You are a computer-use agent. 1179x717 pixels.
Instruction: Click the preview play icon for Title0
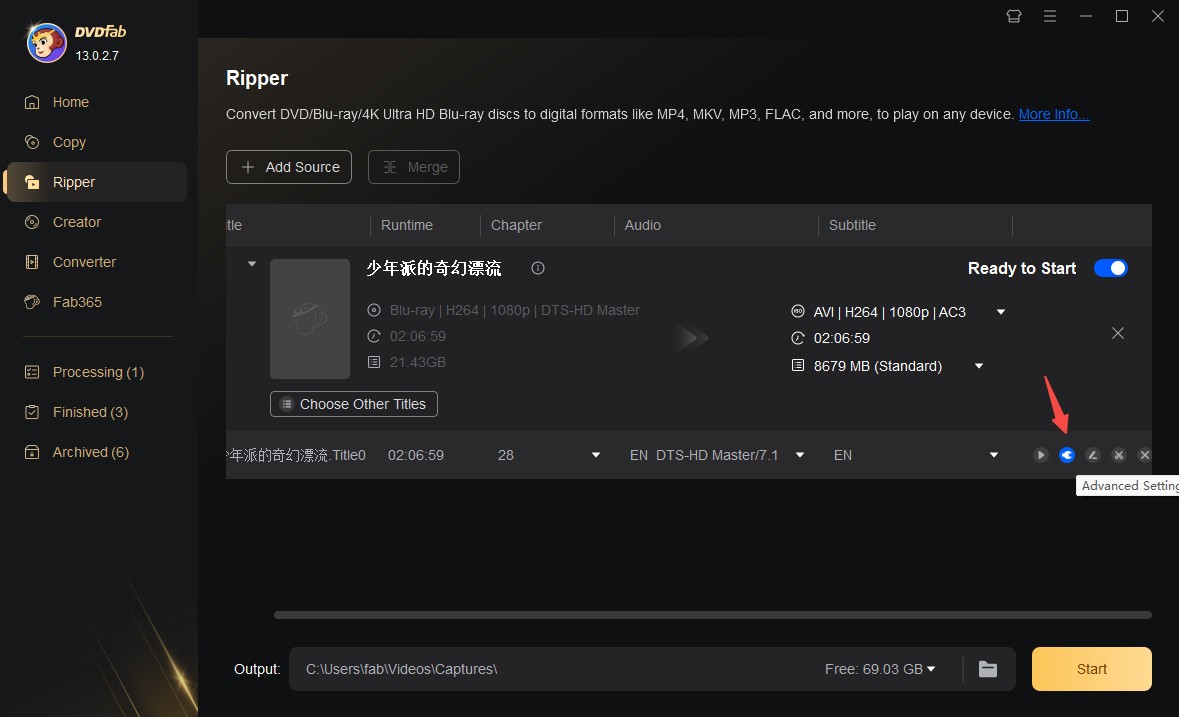pos(1041,455)
